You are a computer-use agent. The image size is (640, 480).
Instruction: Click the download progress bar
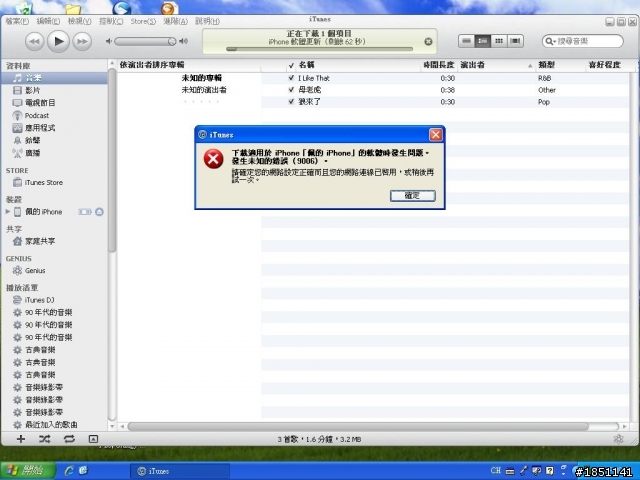coord(319,49)
